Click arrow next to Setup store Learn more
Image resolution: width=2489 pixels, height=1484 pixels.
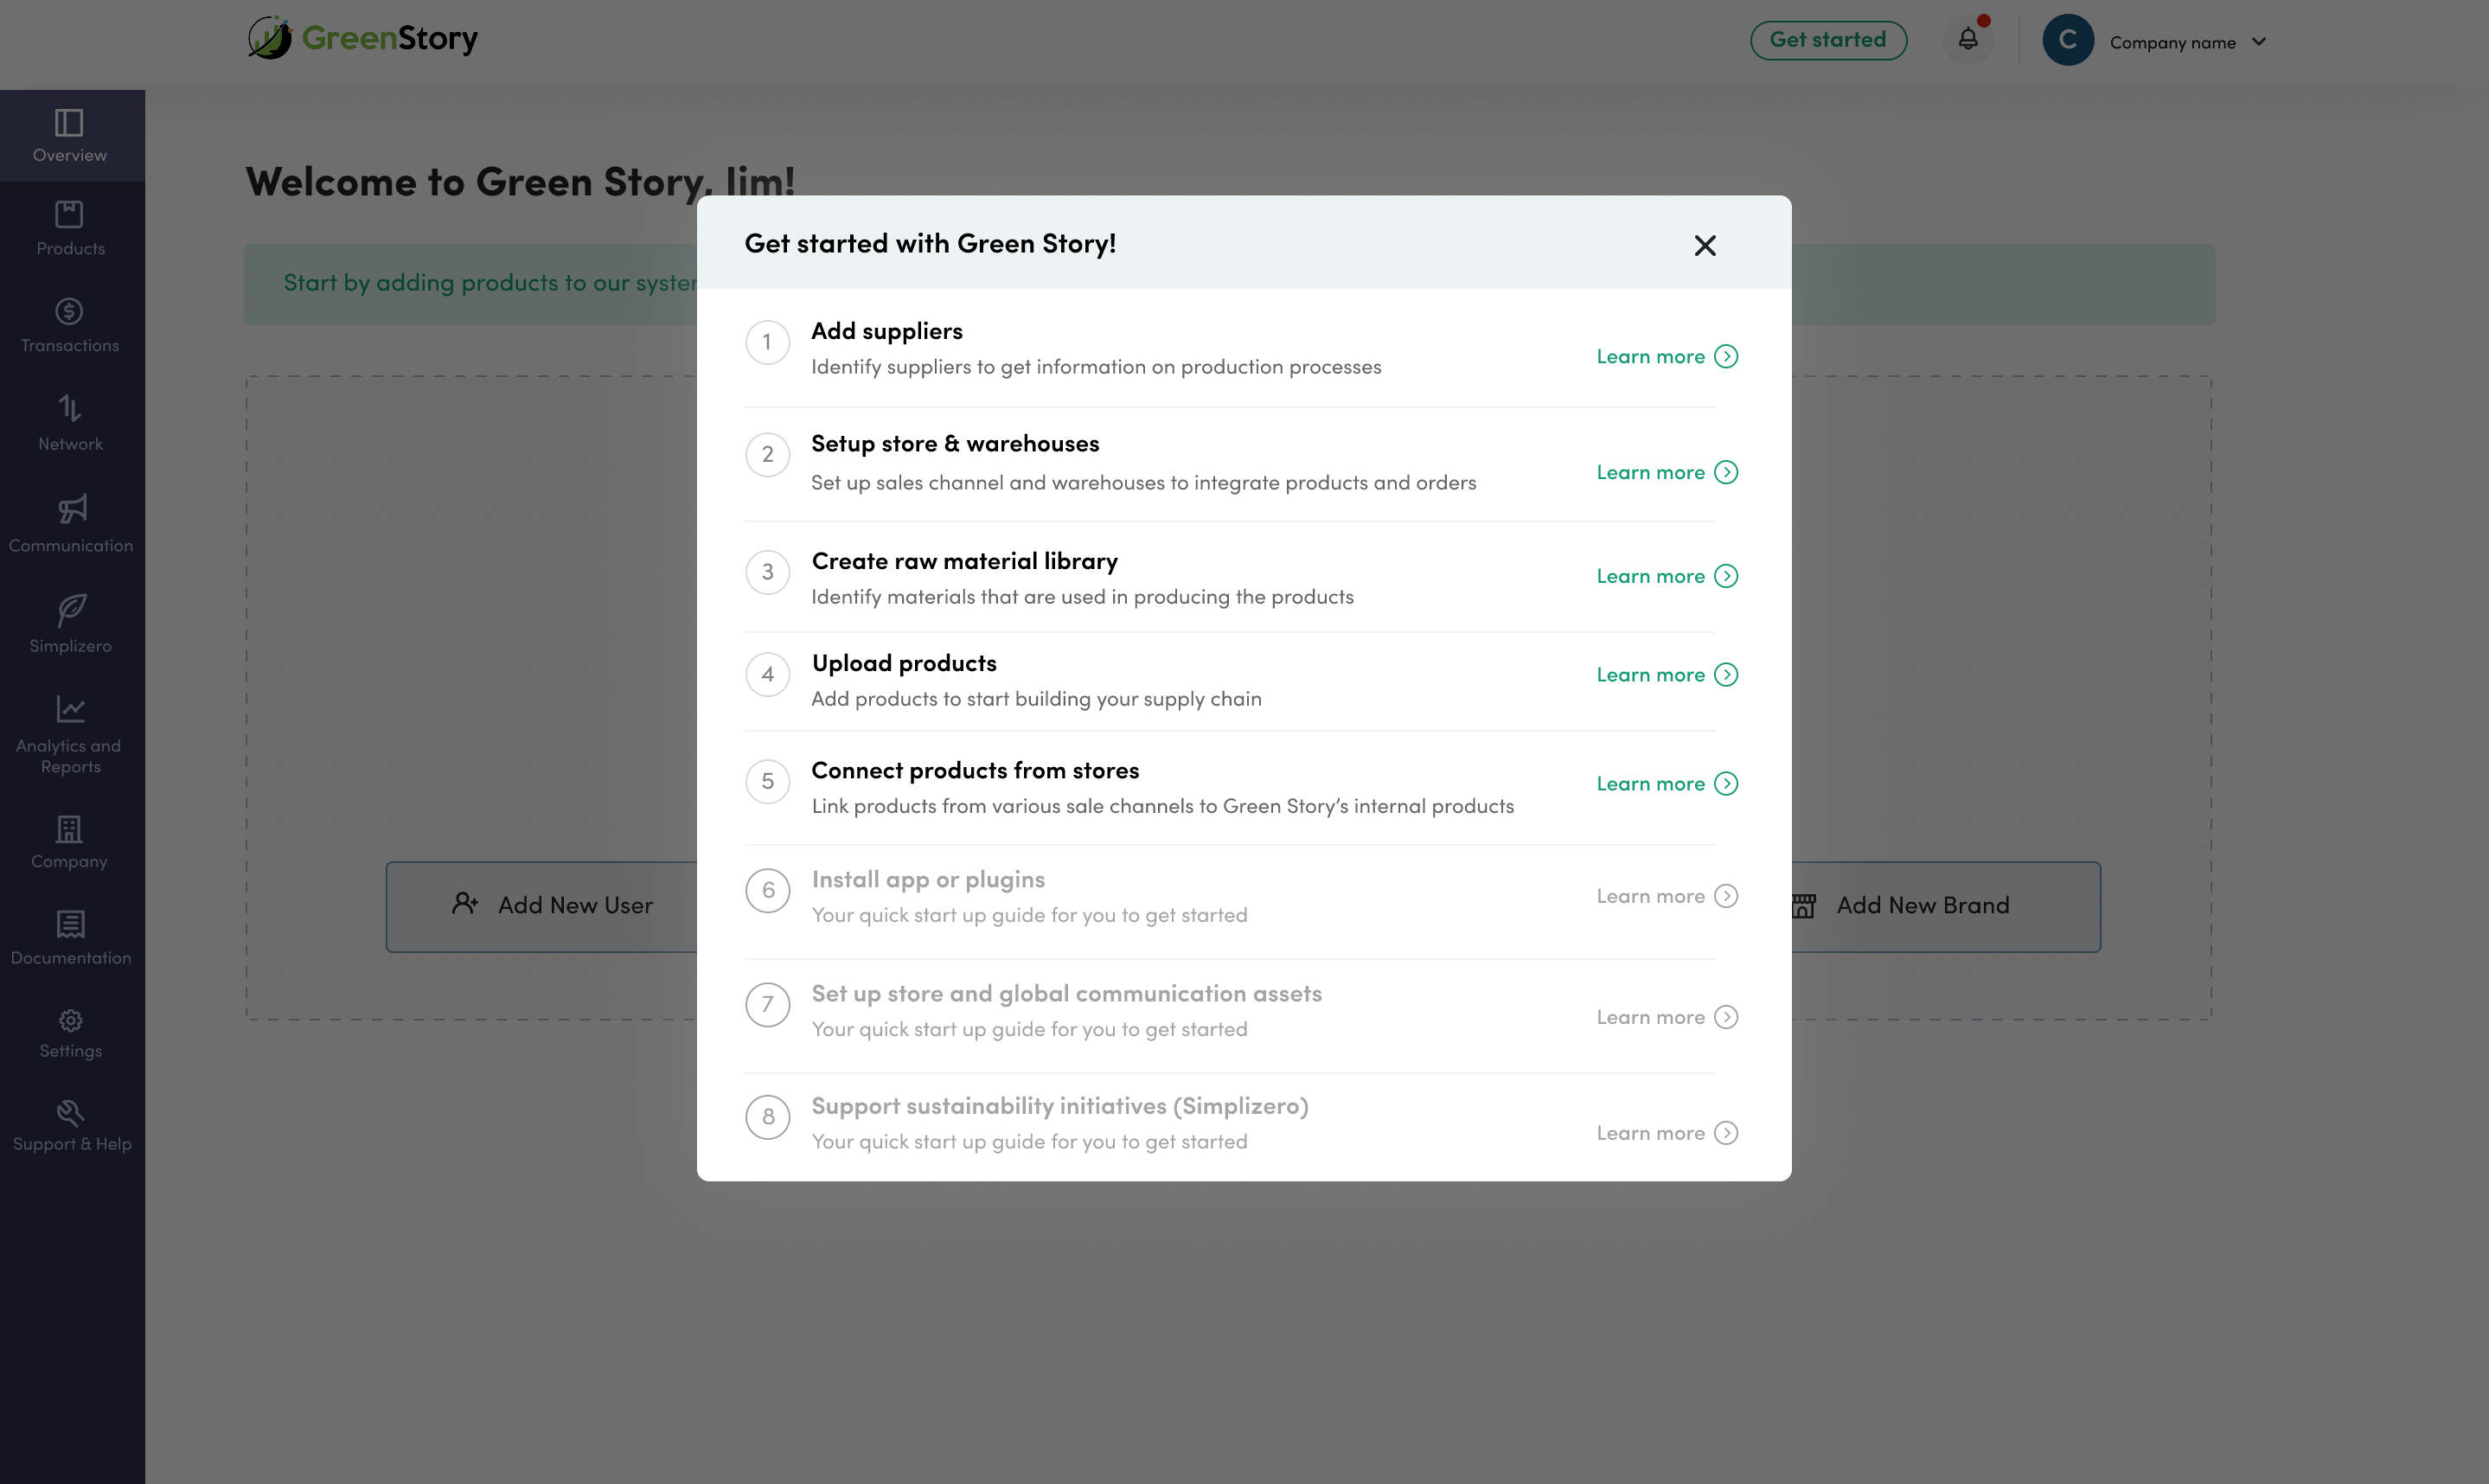coord(1726,472)
